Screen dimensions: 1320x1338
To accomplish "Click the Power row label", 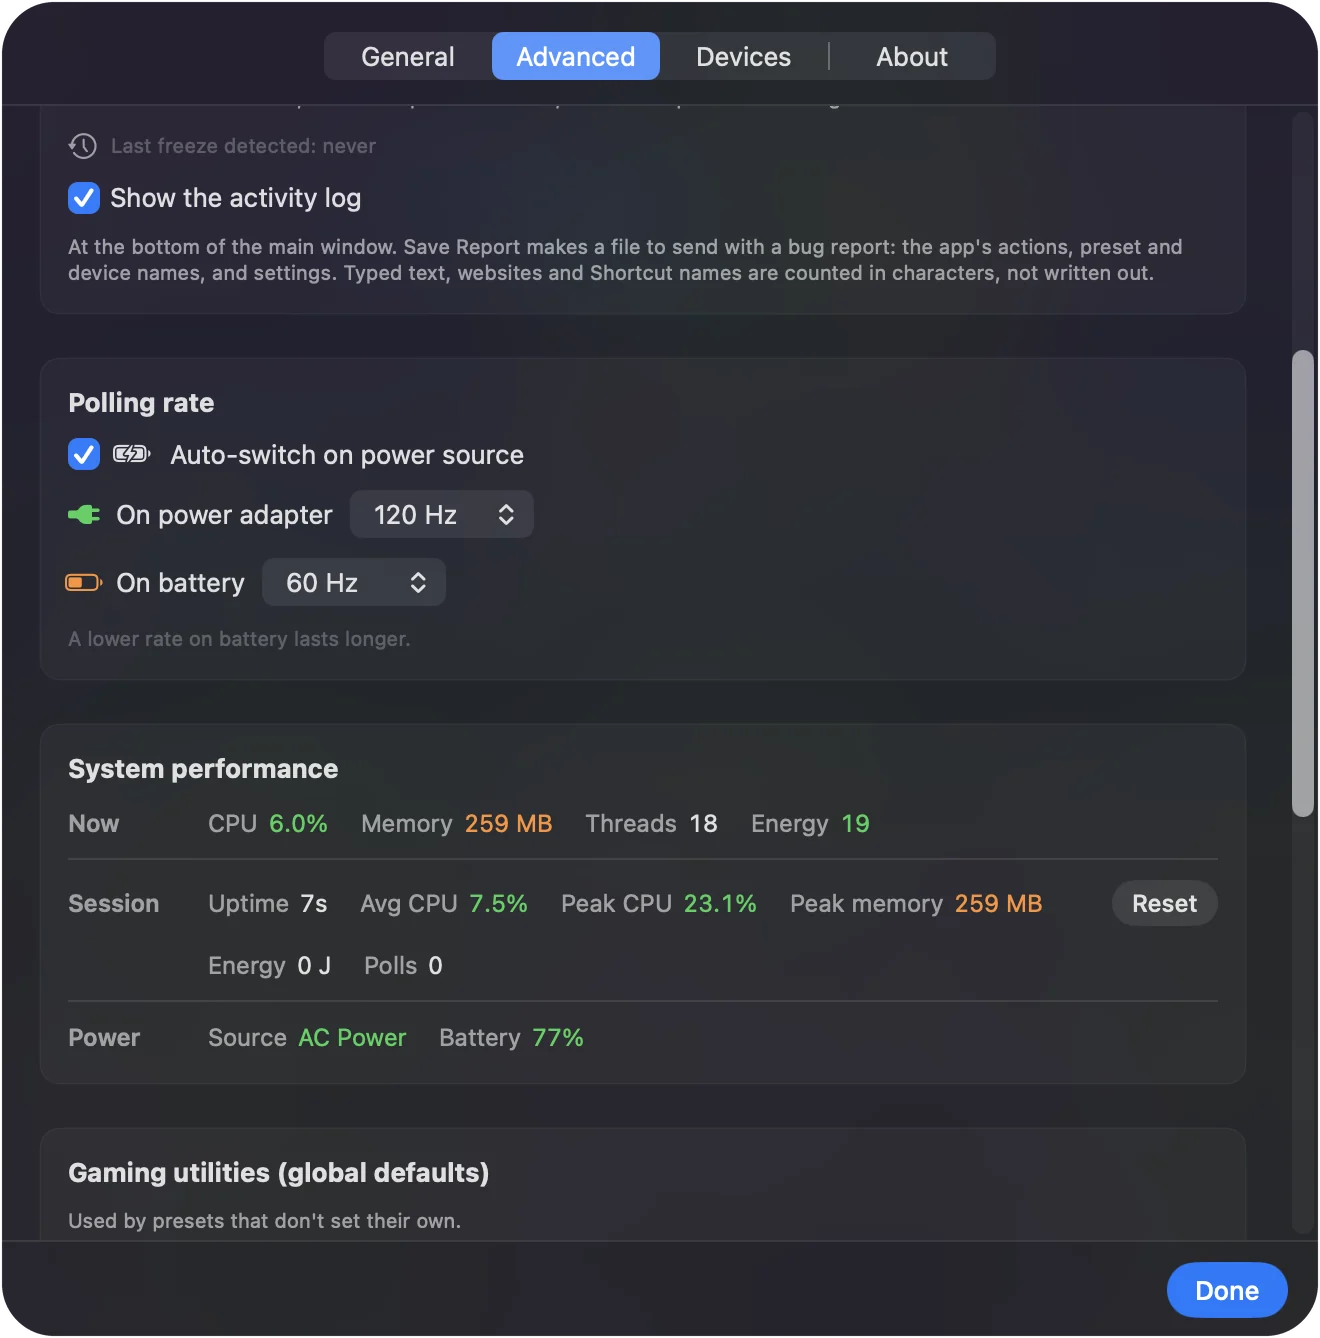I will click(104, 1038).
